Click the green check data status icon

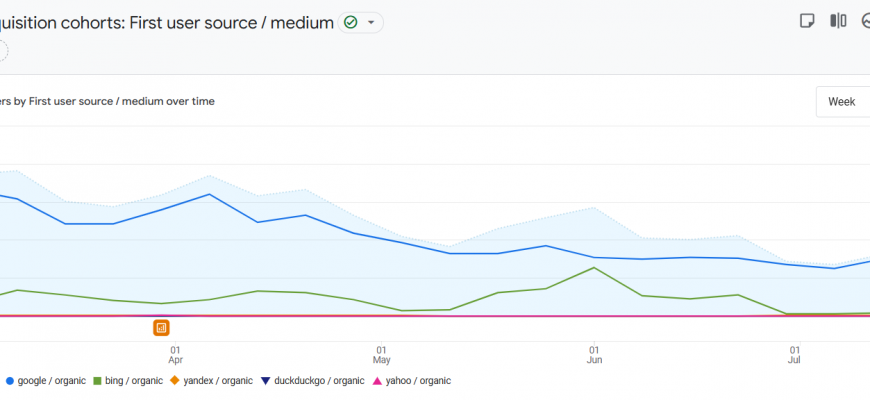point(350,22)
